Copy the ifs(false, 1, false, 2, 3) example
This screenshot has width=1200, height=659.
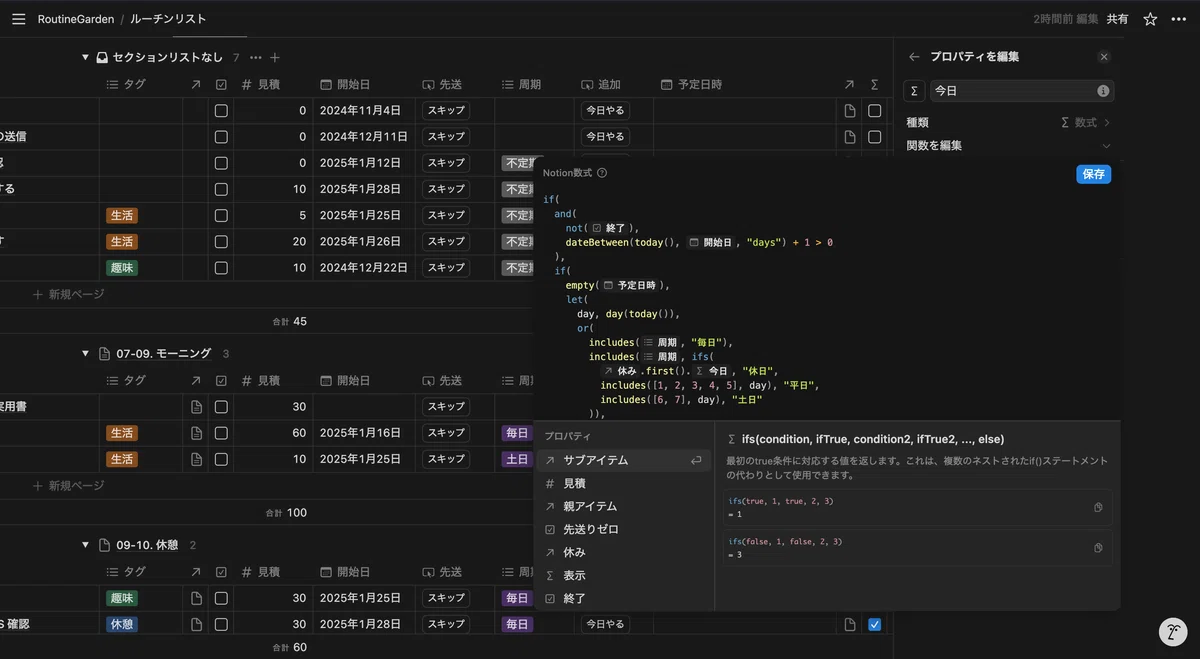pyautogui.click(x=1098, y=548)
